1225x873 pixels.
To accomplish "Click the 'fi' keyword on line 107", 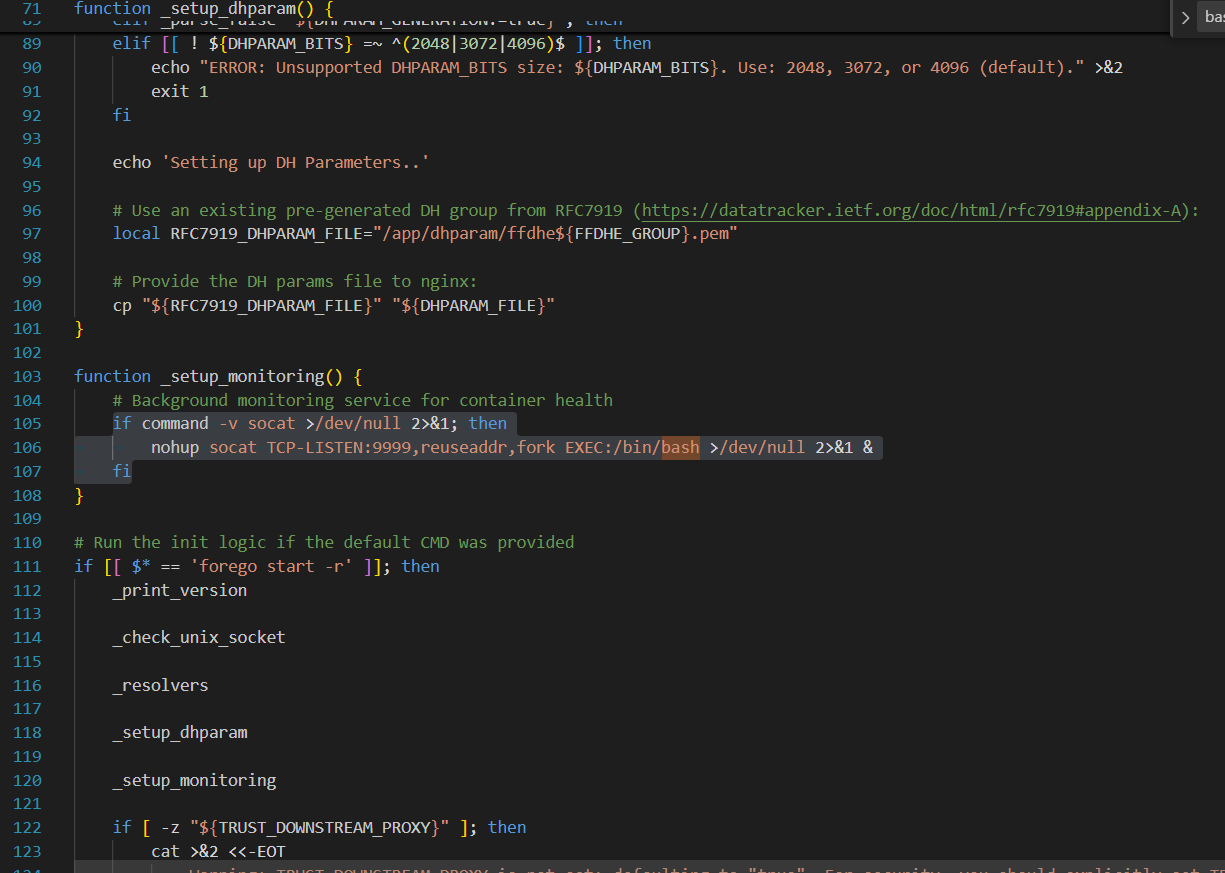I will tap(122, 471).
